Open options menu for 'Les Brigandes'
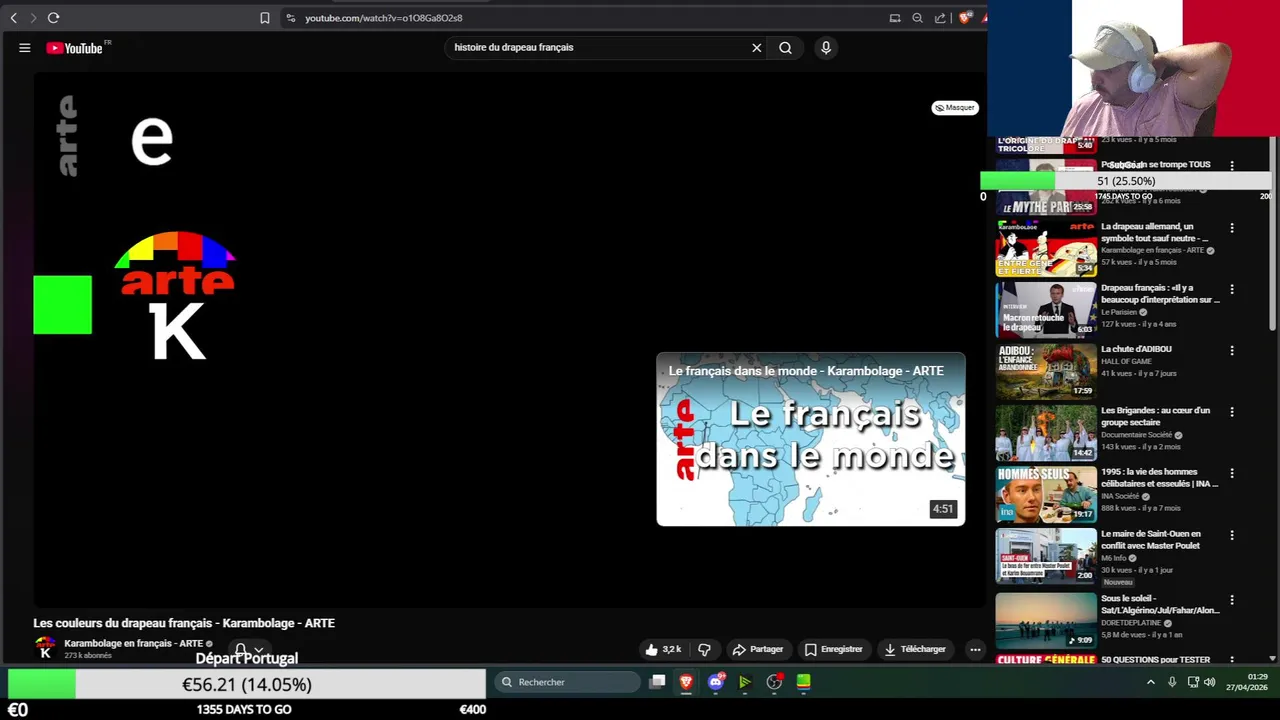Screen dimensions: 1280x720 (x=1232, y=412)
